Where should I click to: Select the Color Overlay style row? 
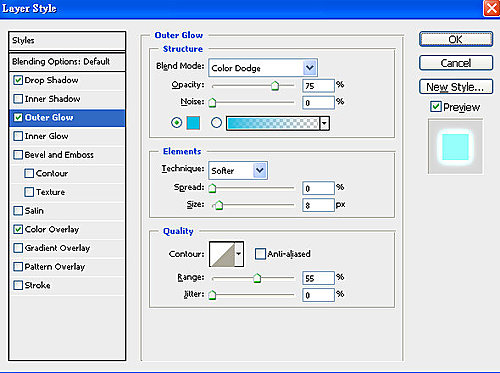pos(67,230)
